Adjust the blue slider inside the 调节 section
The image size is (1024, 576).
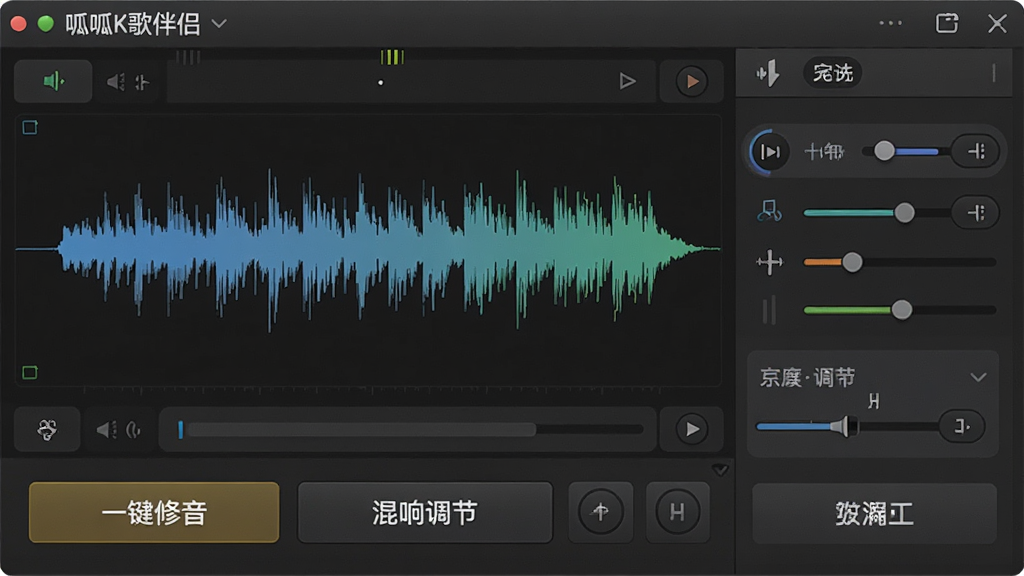click(x=848, y=426)
